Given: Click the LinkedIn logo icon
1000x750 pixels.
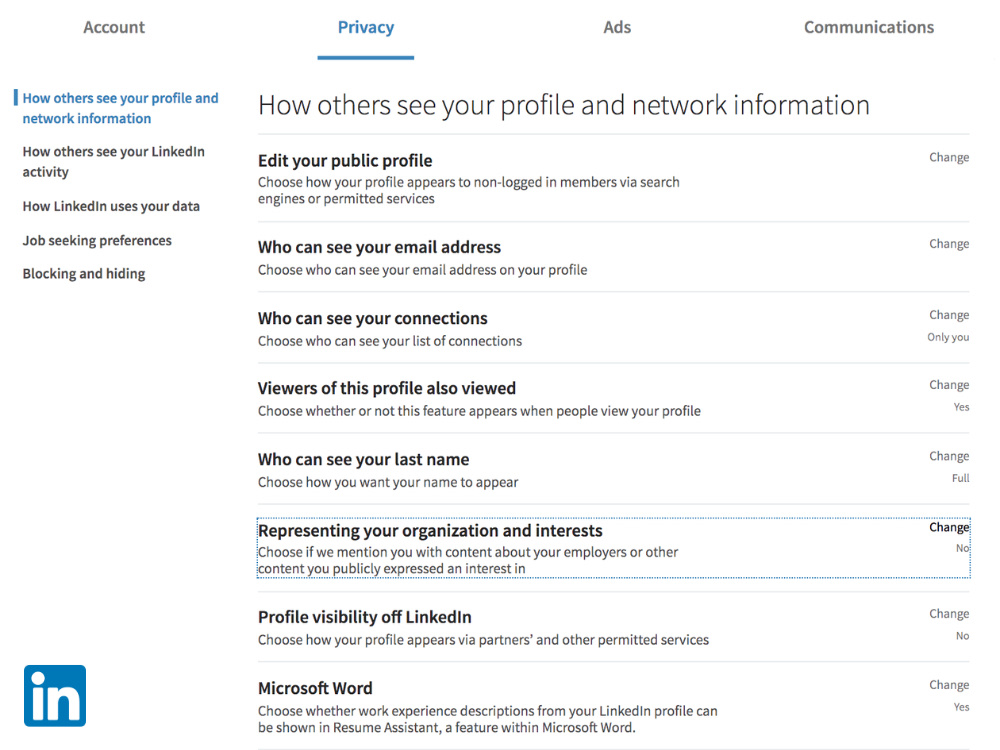Looking at the screenshot, I should 55,695.
